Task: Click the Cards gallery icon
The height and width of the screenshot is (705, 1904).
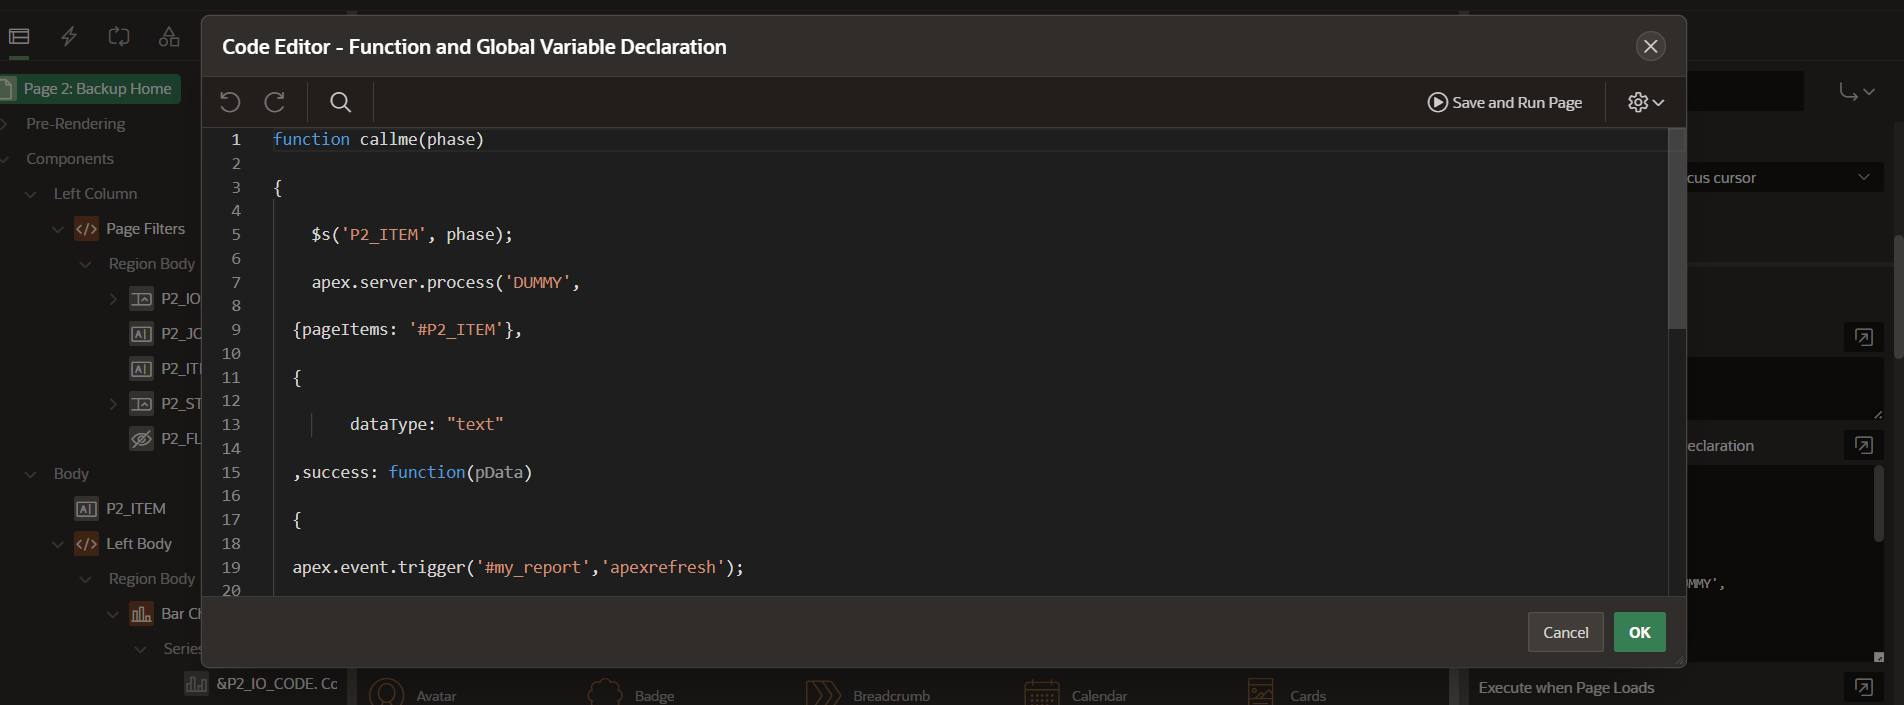Action: click(1260, 693)
